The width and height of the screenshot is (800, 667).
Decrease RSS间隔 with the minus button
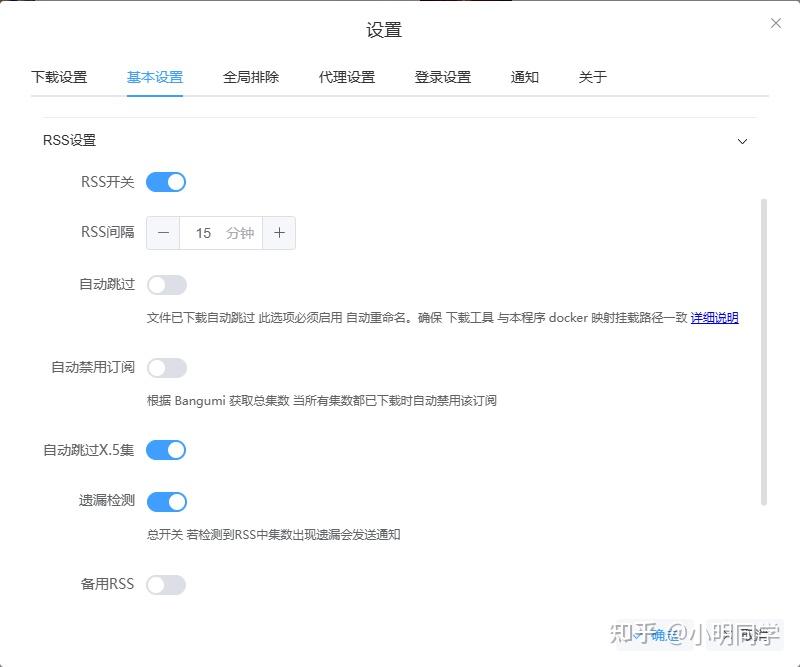click(x=163, y=233)
